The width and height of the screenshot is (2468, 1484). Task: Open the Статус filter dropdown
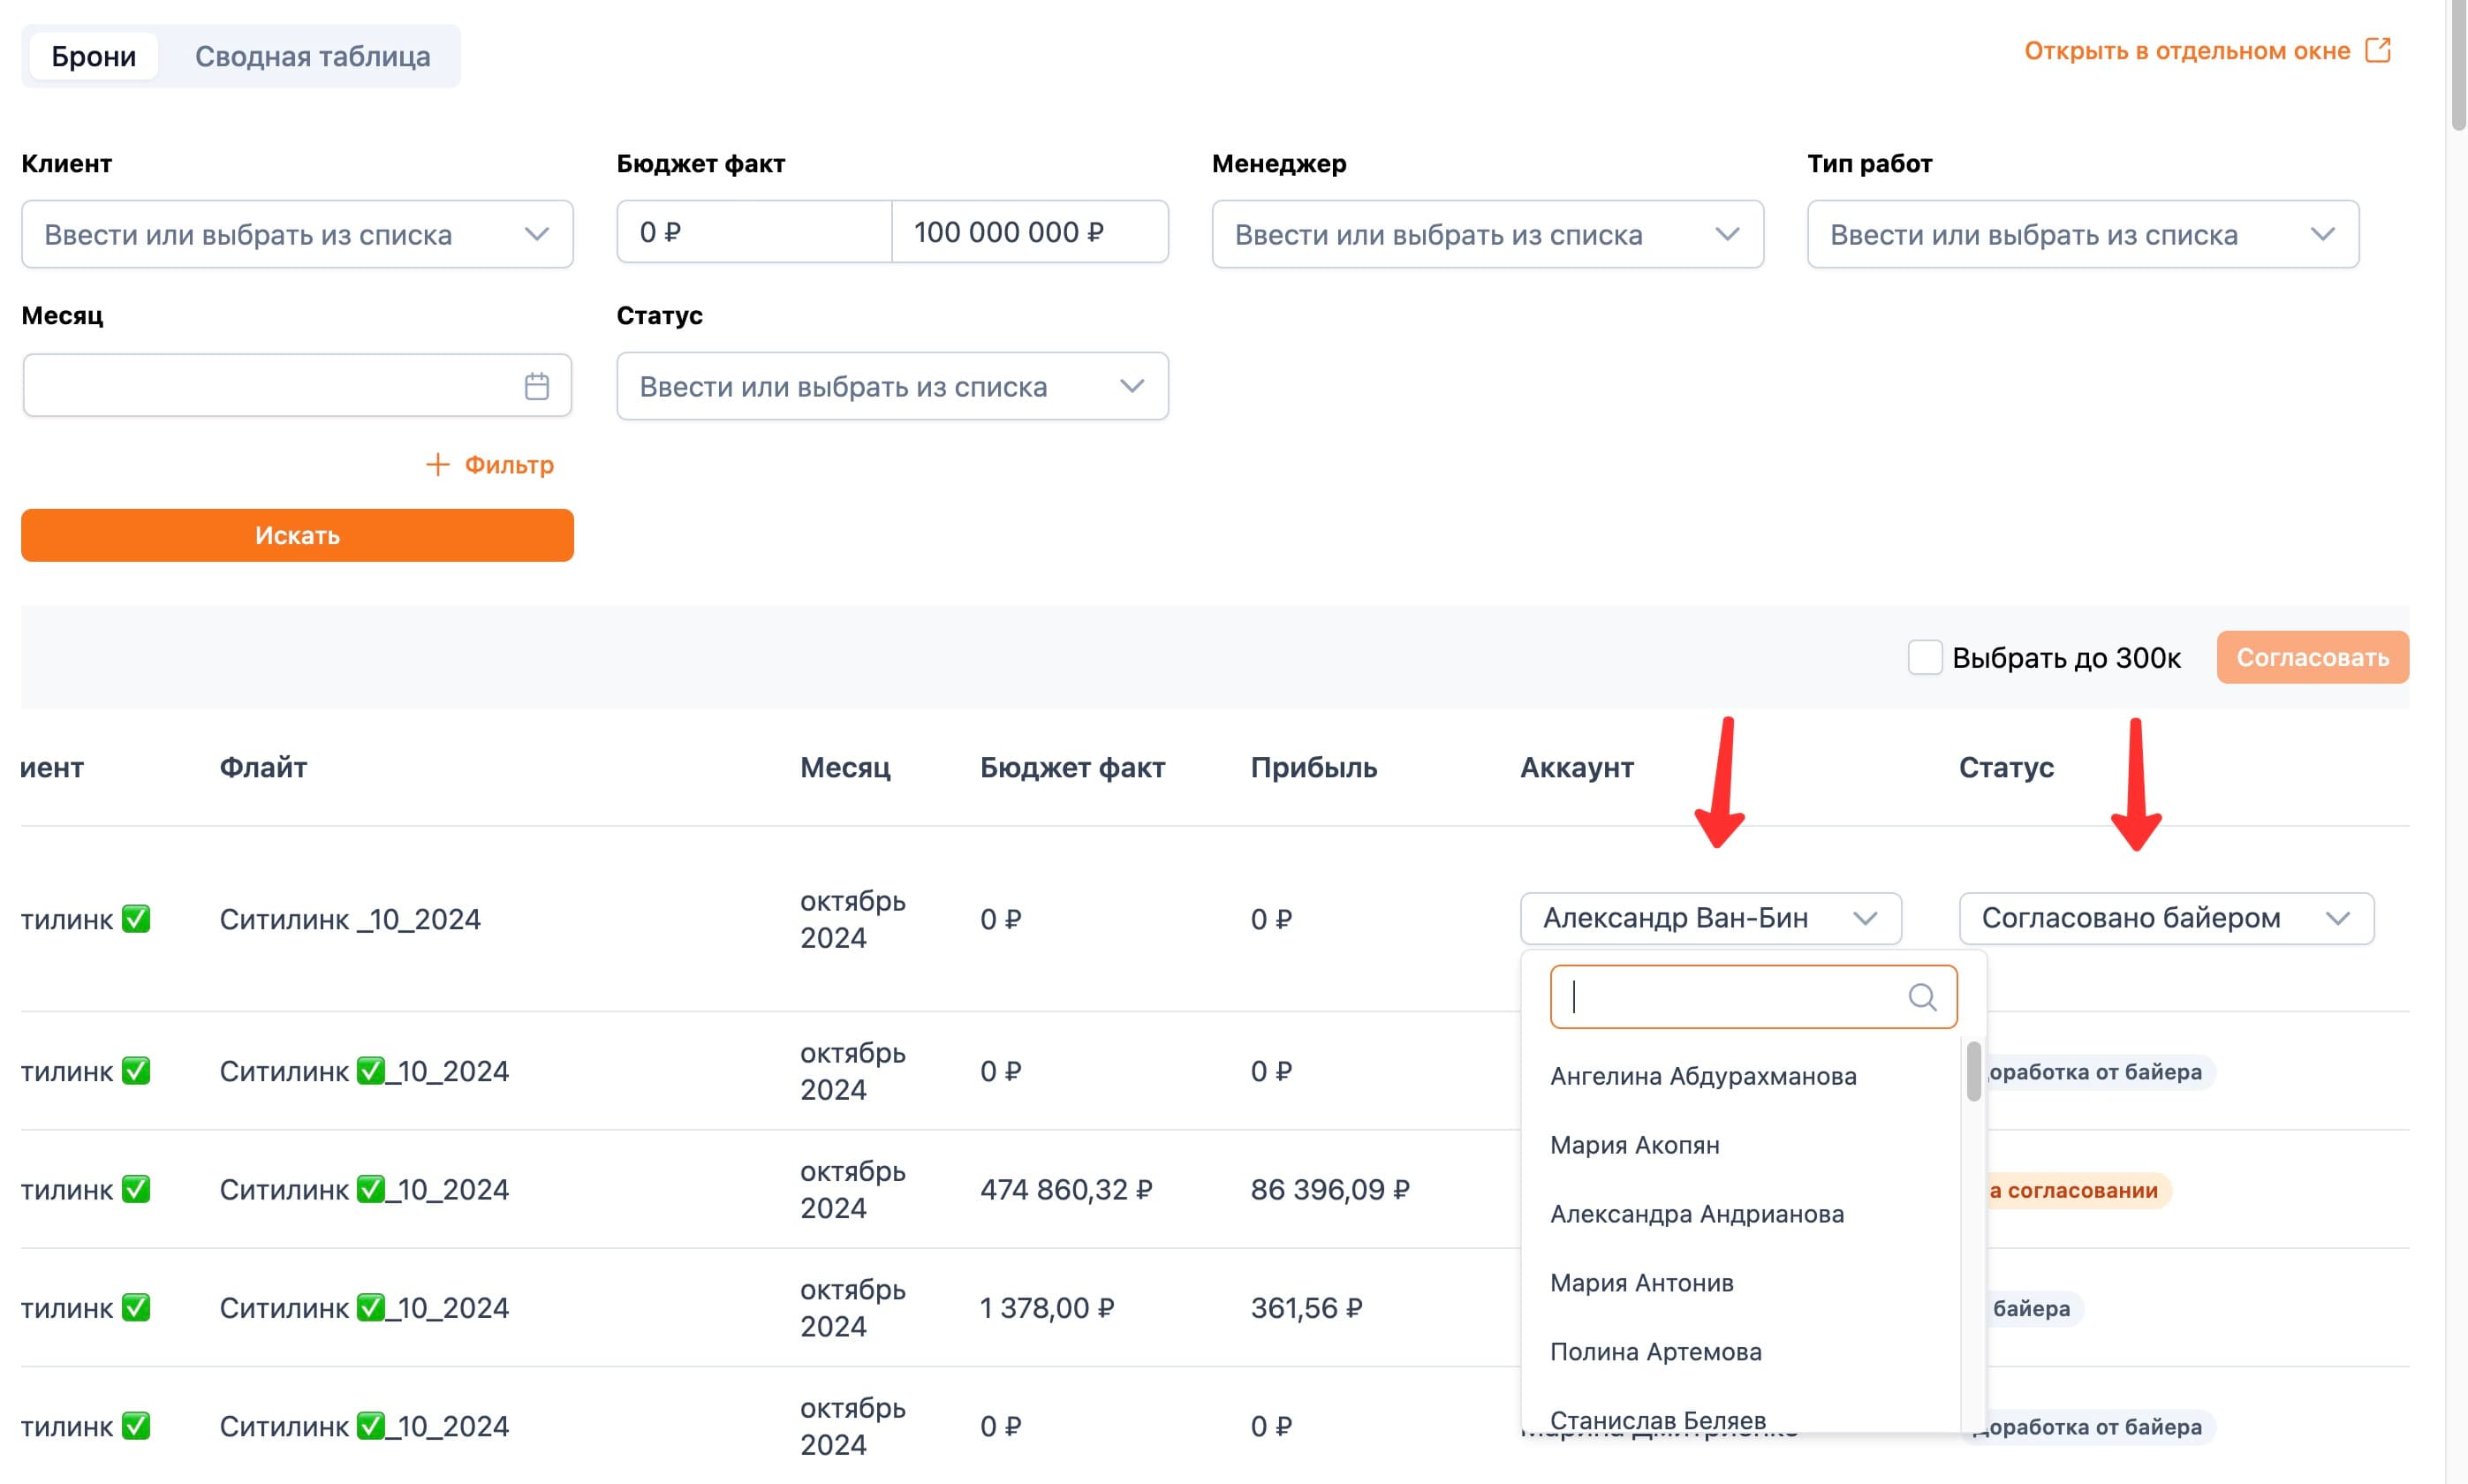(892, 386)
